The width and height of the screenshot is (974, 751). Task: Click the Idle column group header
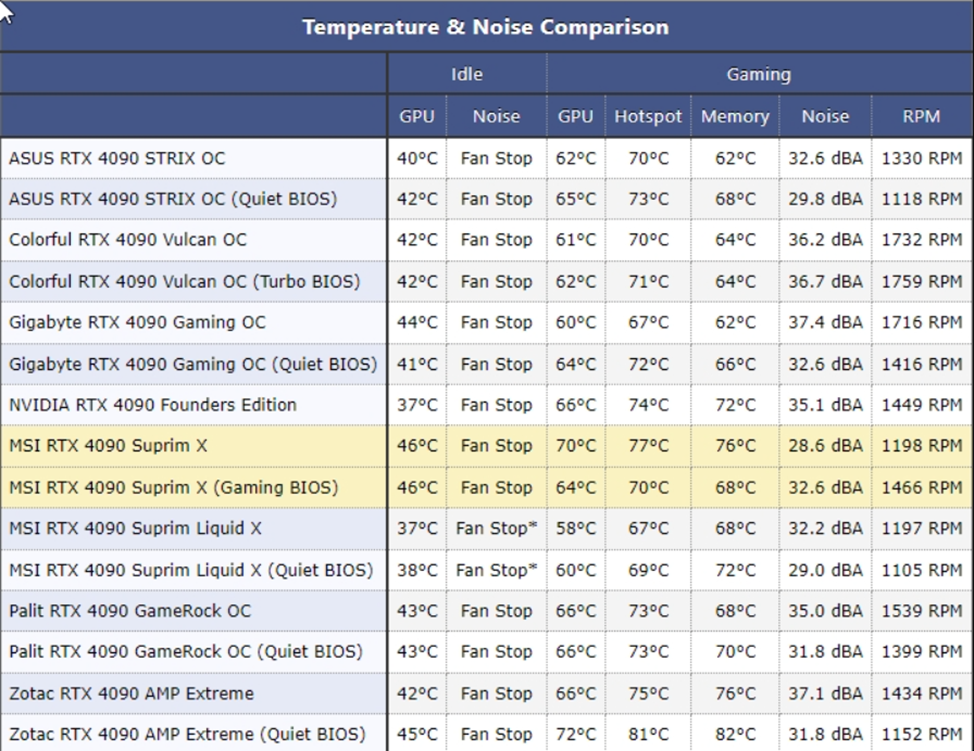[467, 74]
